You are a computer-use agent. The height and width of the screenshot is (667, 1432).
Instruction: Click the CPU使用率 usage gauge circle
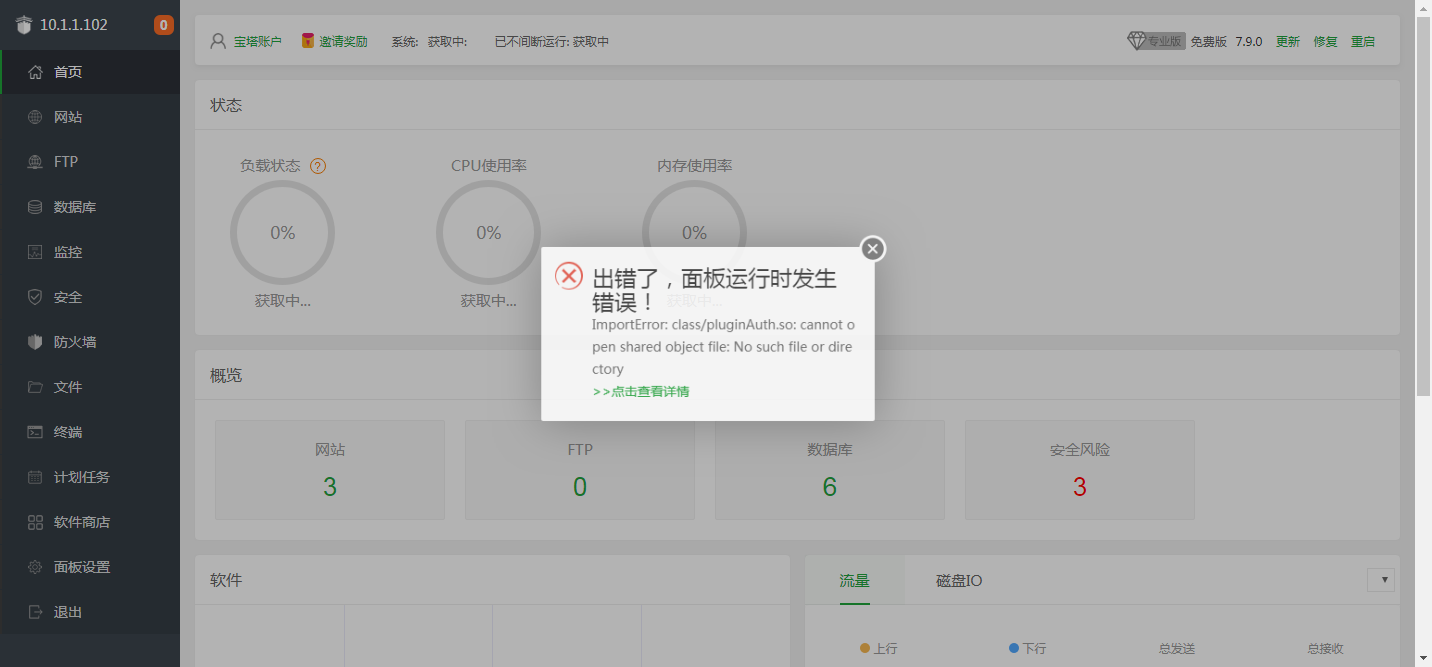click(x=489, y=233)
